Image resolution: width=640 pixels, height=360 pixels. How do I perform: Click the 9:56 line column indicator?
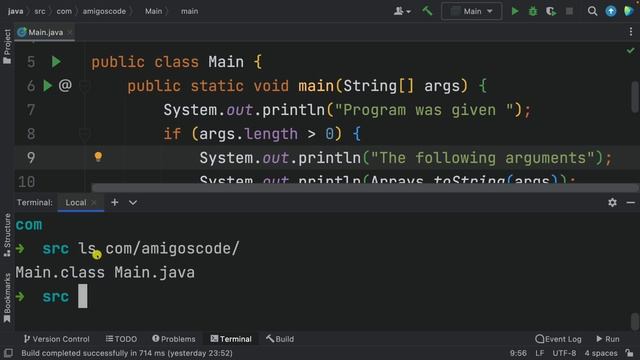(518, 353)
